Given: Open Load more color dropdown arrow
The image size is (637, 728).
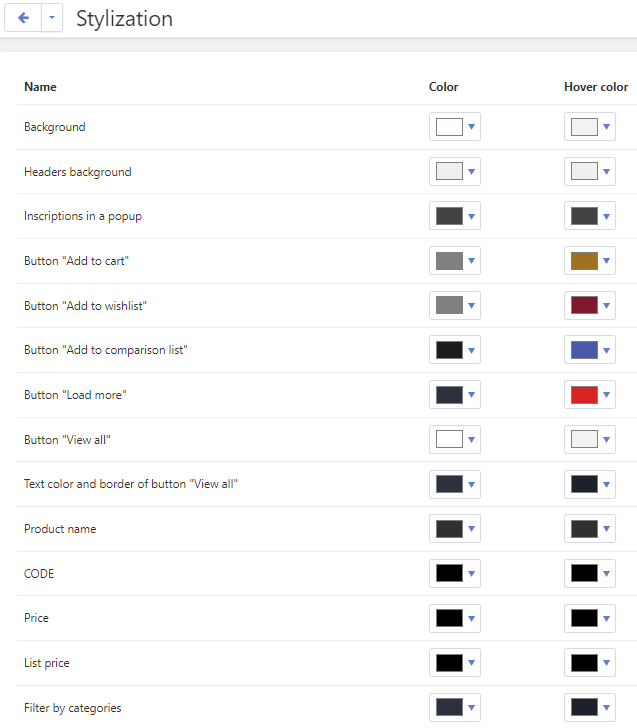Looking at the screenshot, I should click(471, 395).
